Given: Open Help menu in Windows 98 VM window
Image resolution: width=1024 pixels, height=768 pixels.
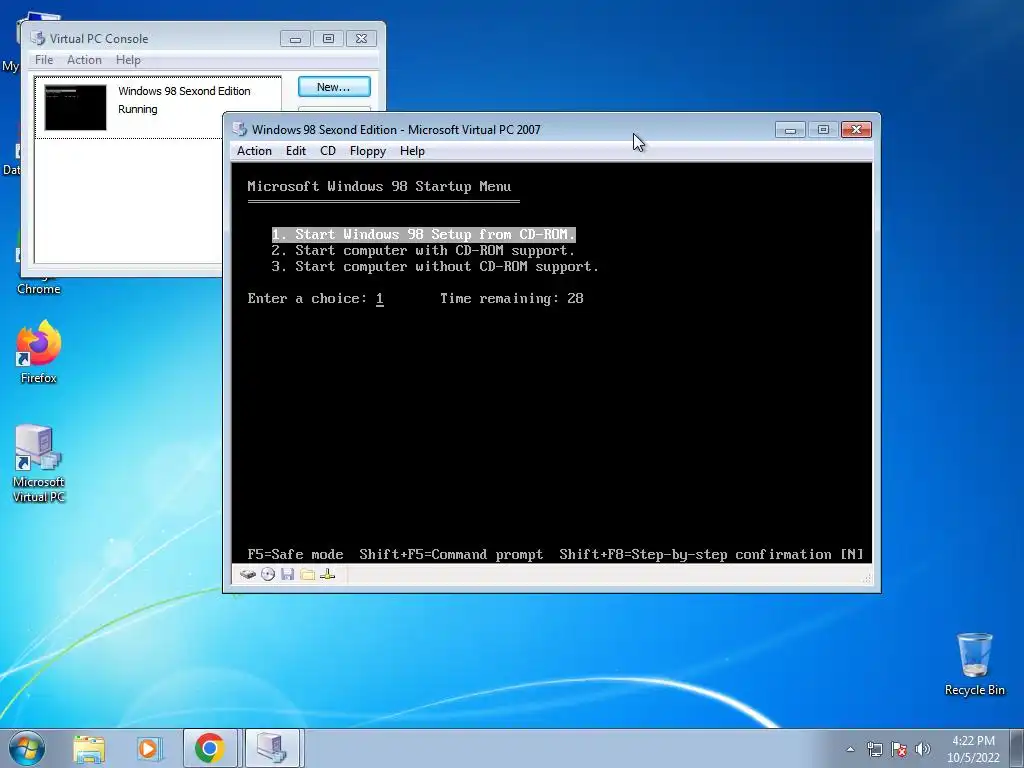Looking at the screenshot, I should pyautogui.click(x=412, y=151).
